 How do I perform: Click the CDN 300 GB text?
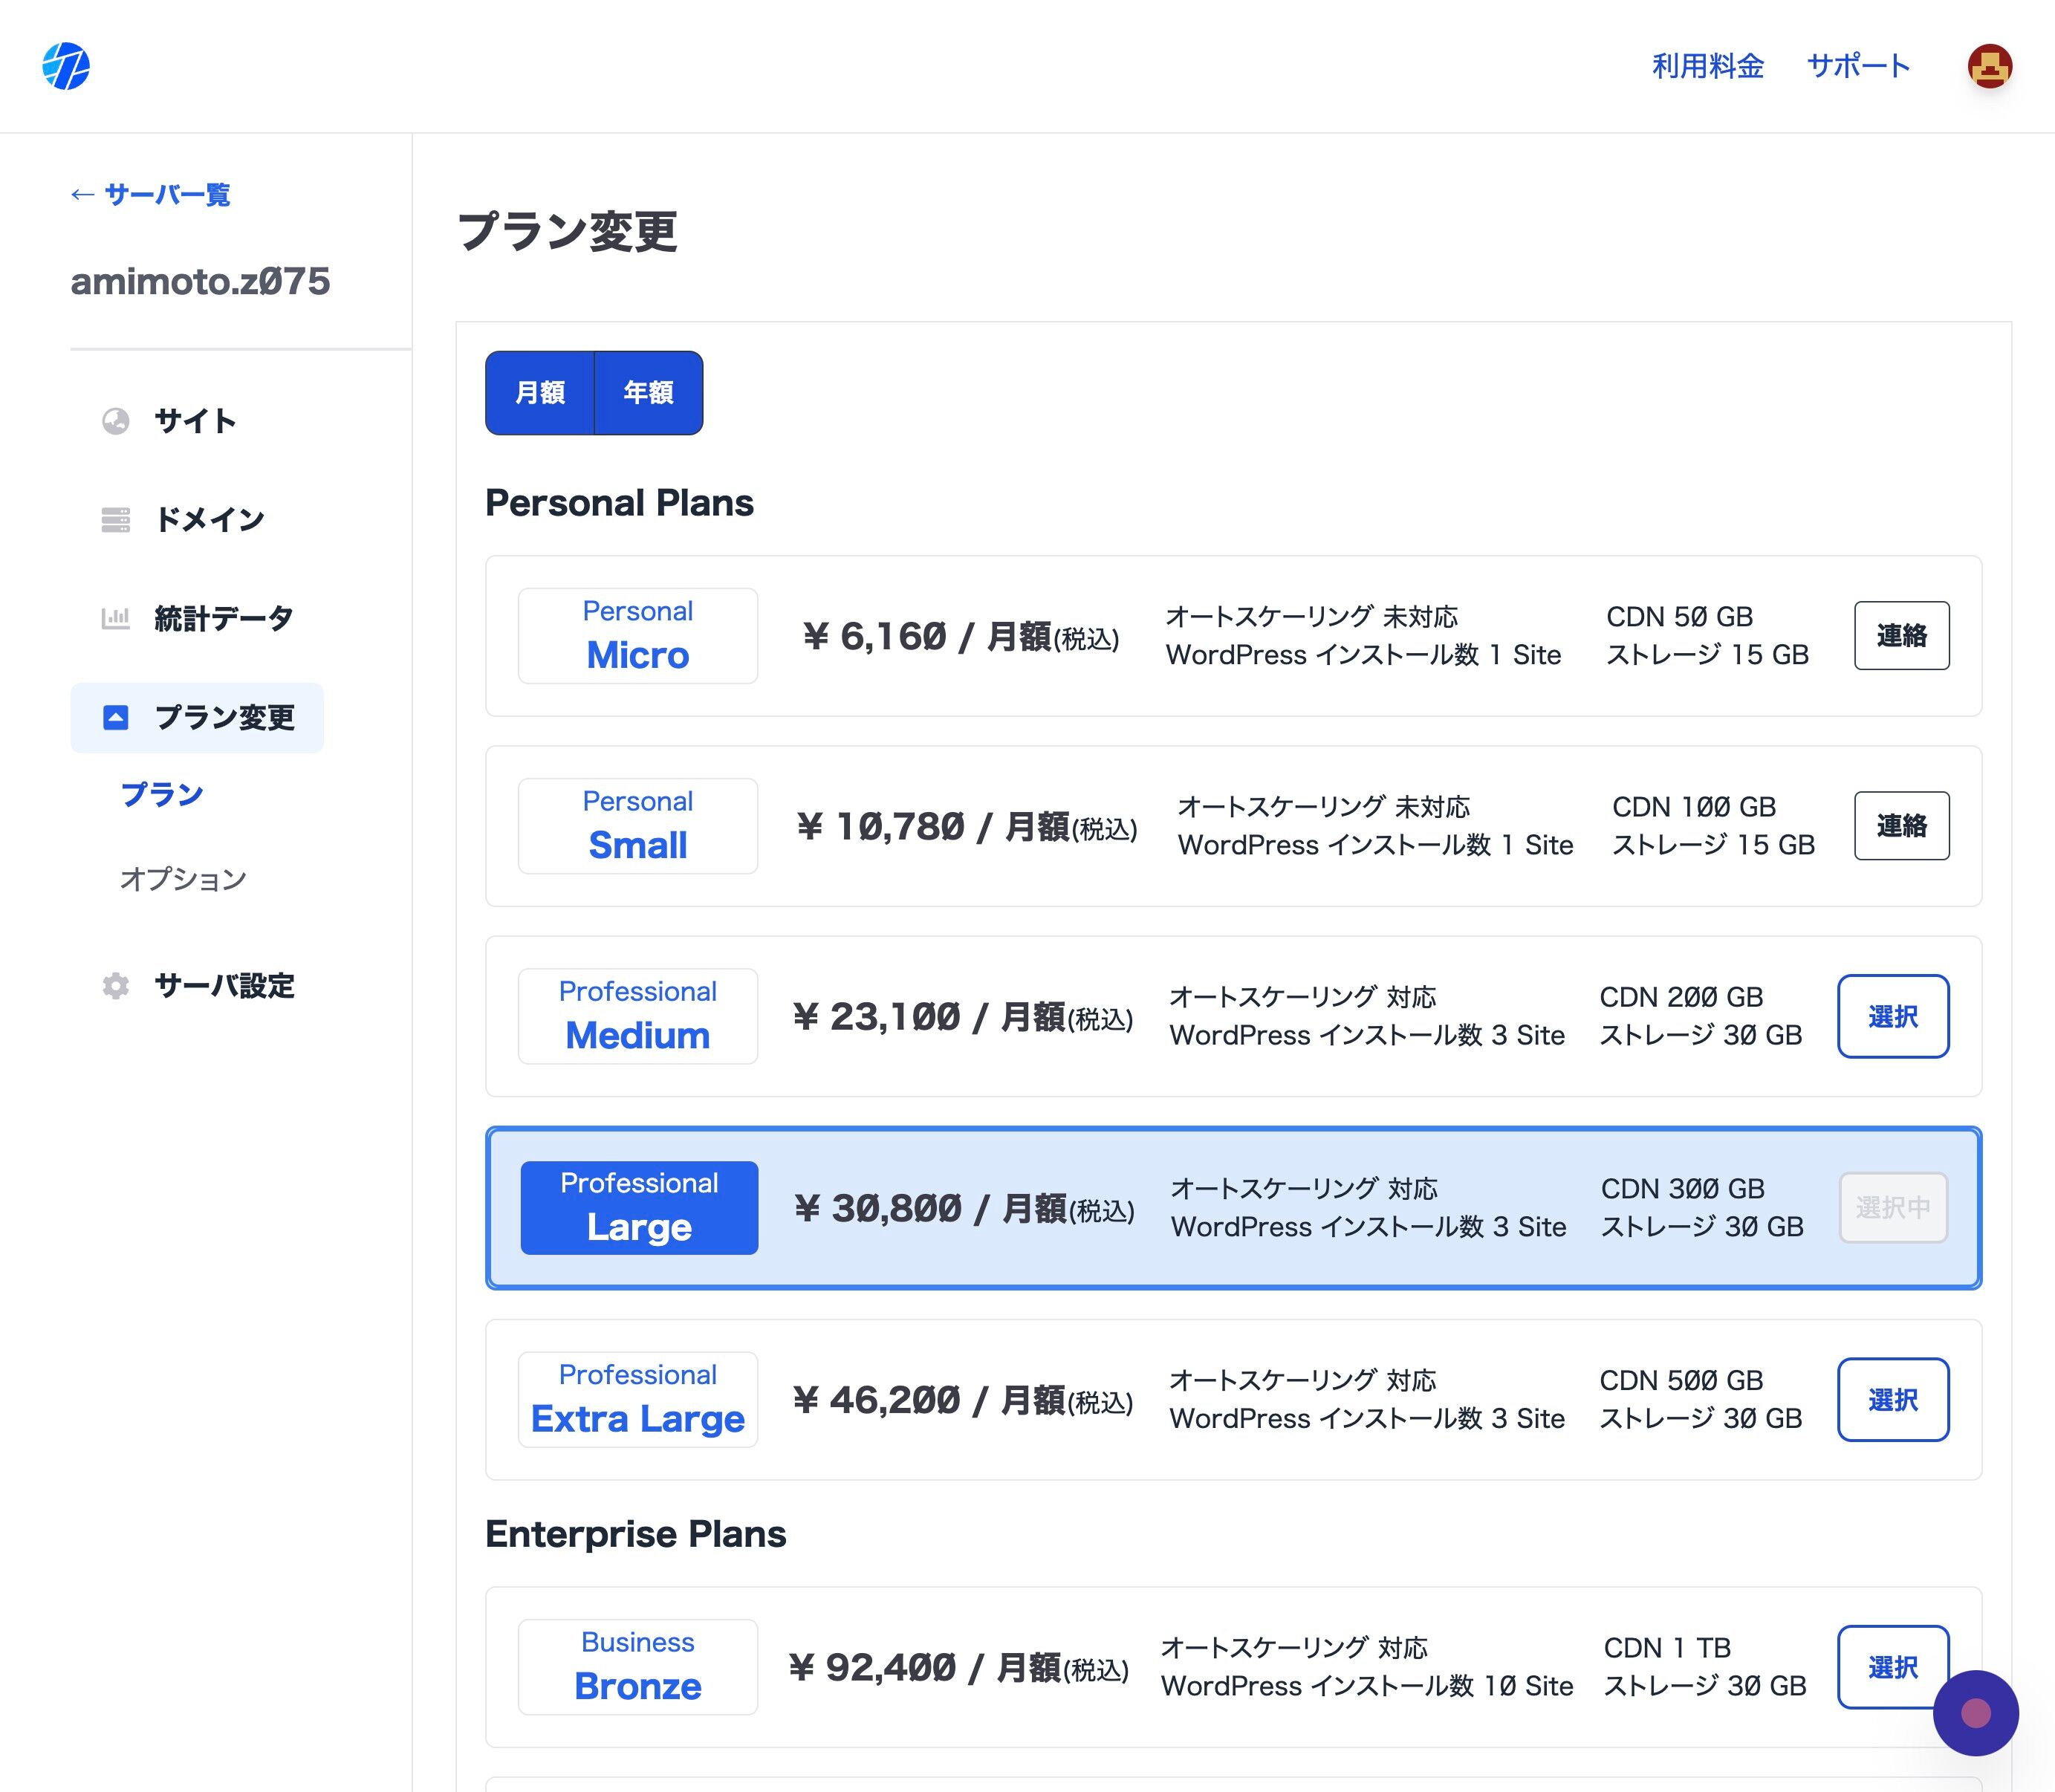[x=1683, y=1188]
